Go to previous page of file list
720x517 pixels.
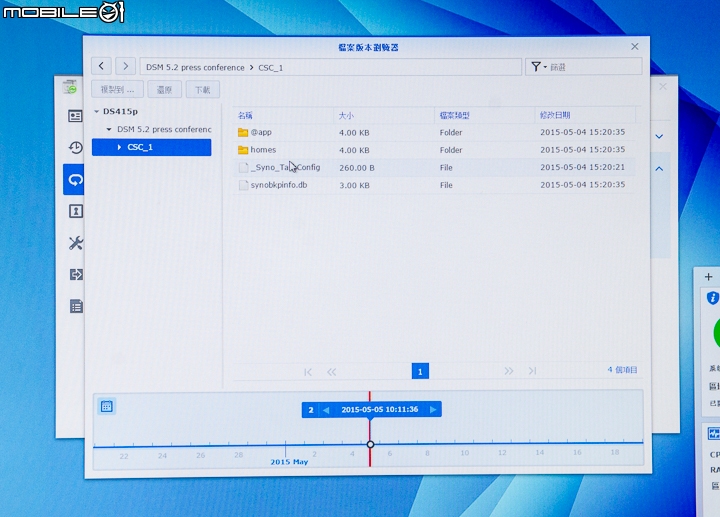[332, 372]
